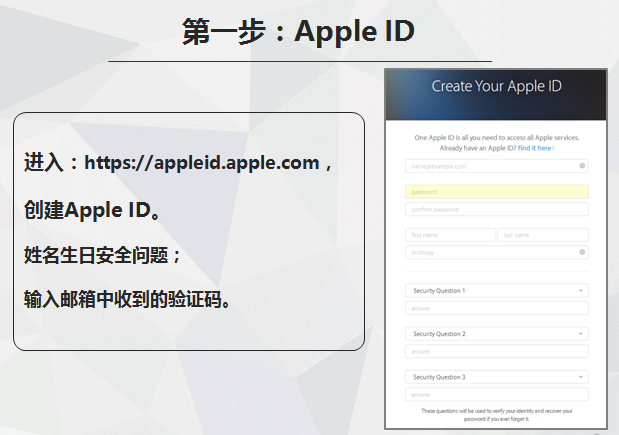The image size is (619, 435).
Task: Click 'One Apple ID is all you need' text
Action: (x=497, y=138)
